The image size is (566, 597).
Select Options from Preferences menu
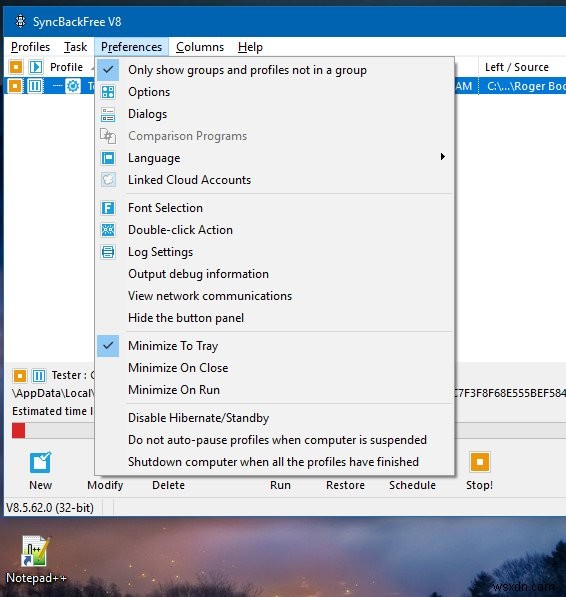point(275,92)
